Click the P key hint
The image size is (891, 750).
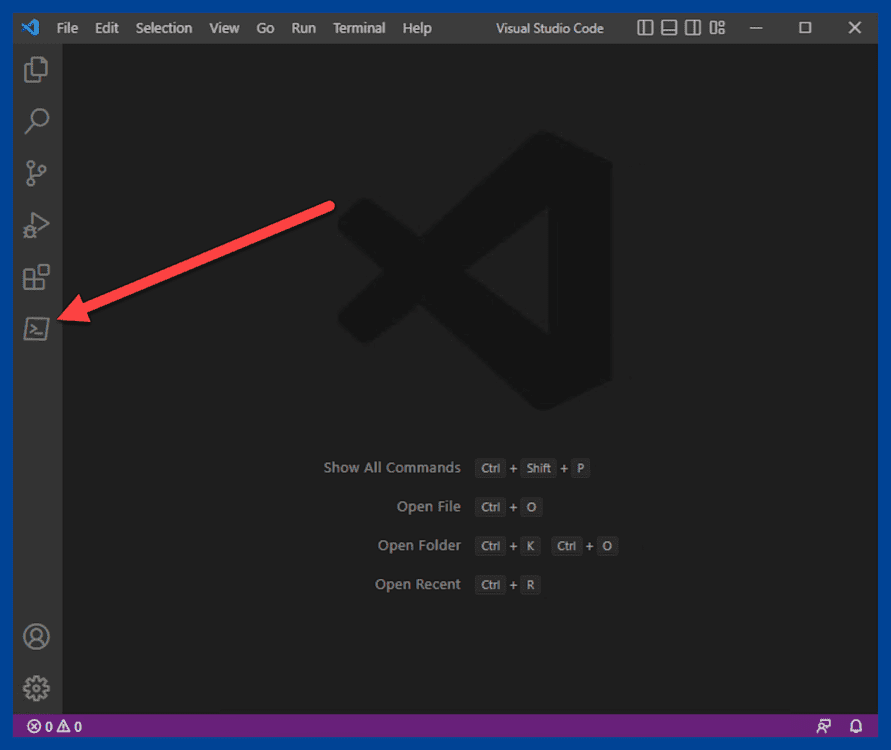coord(580,468)
